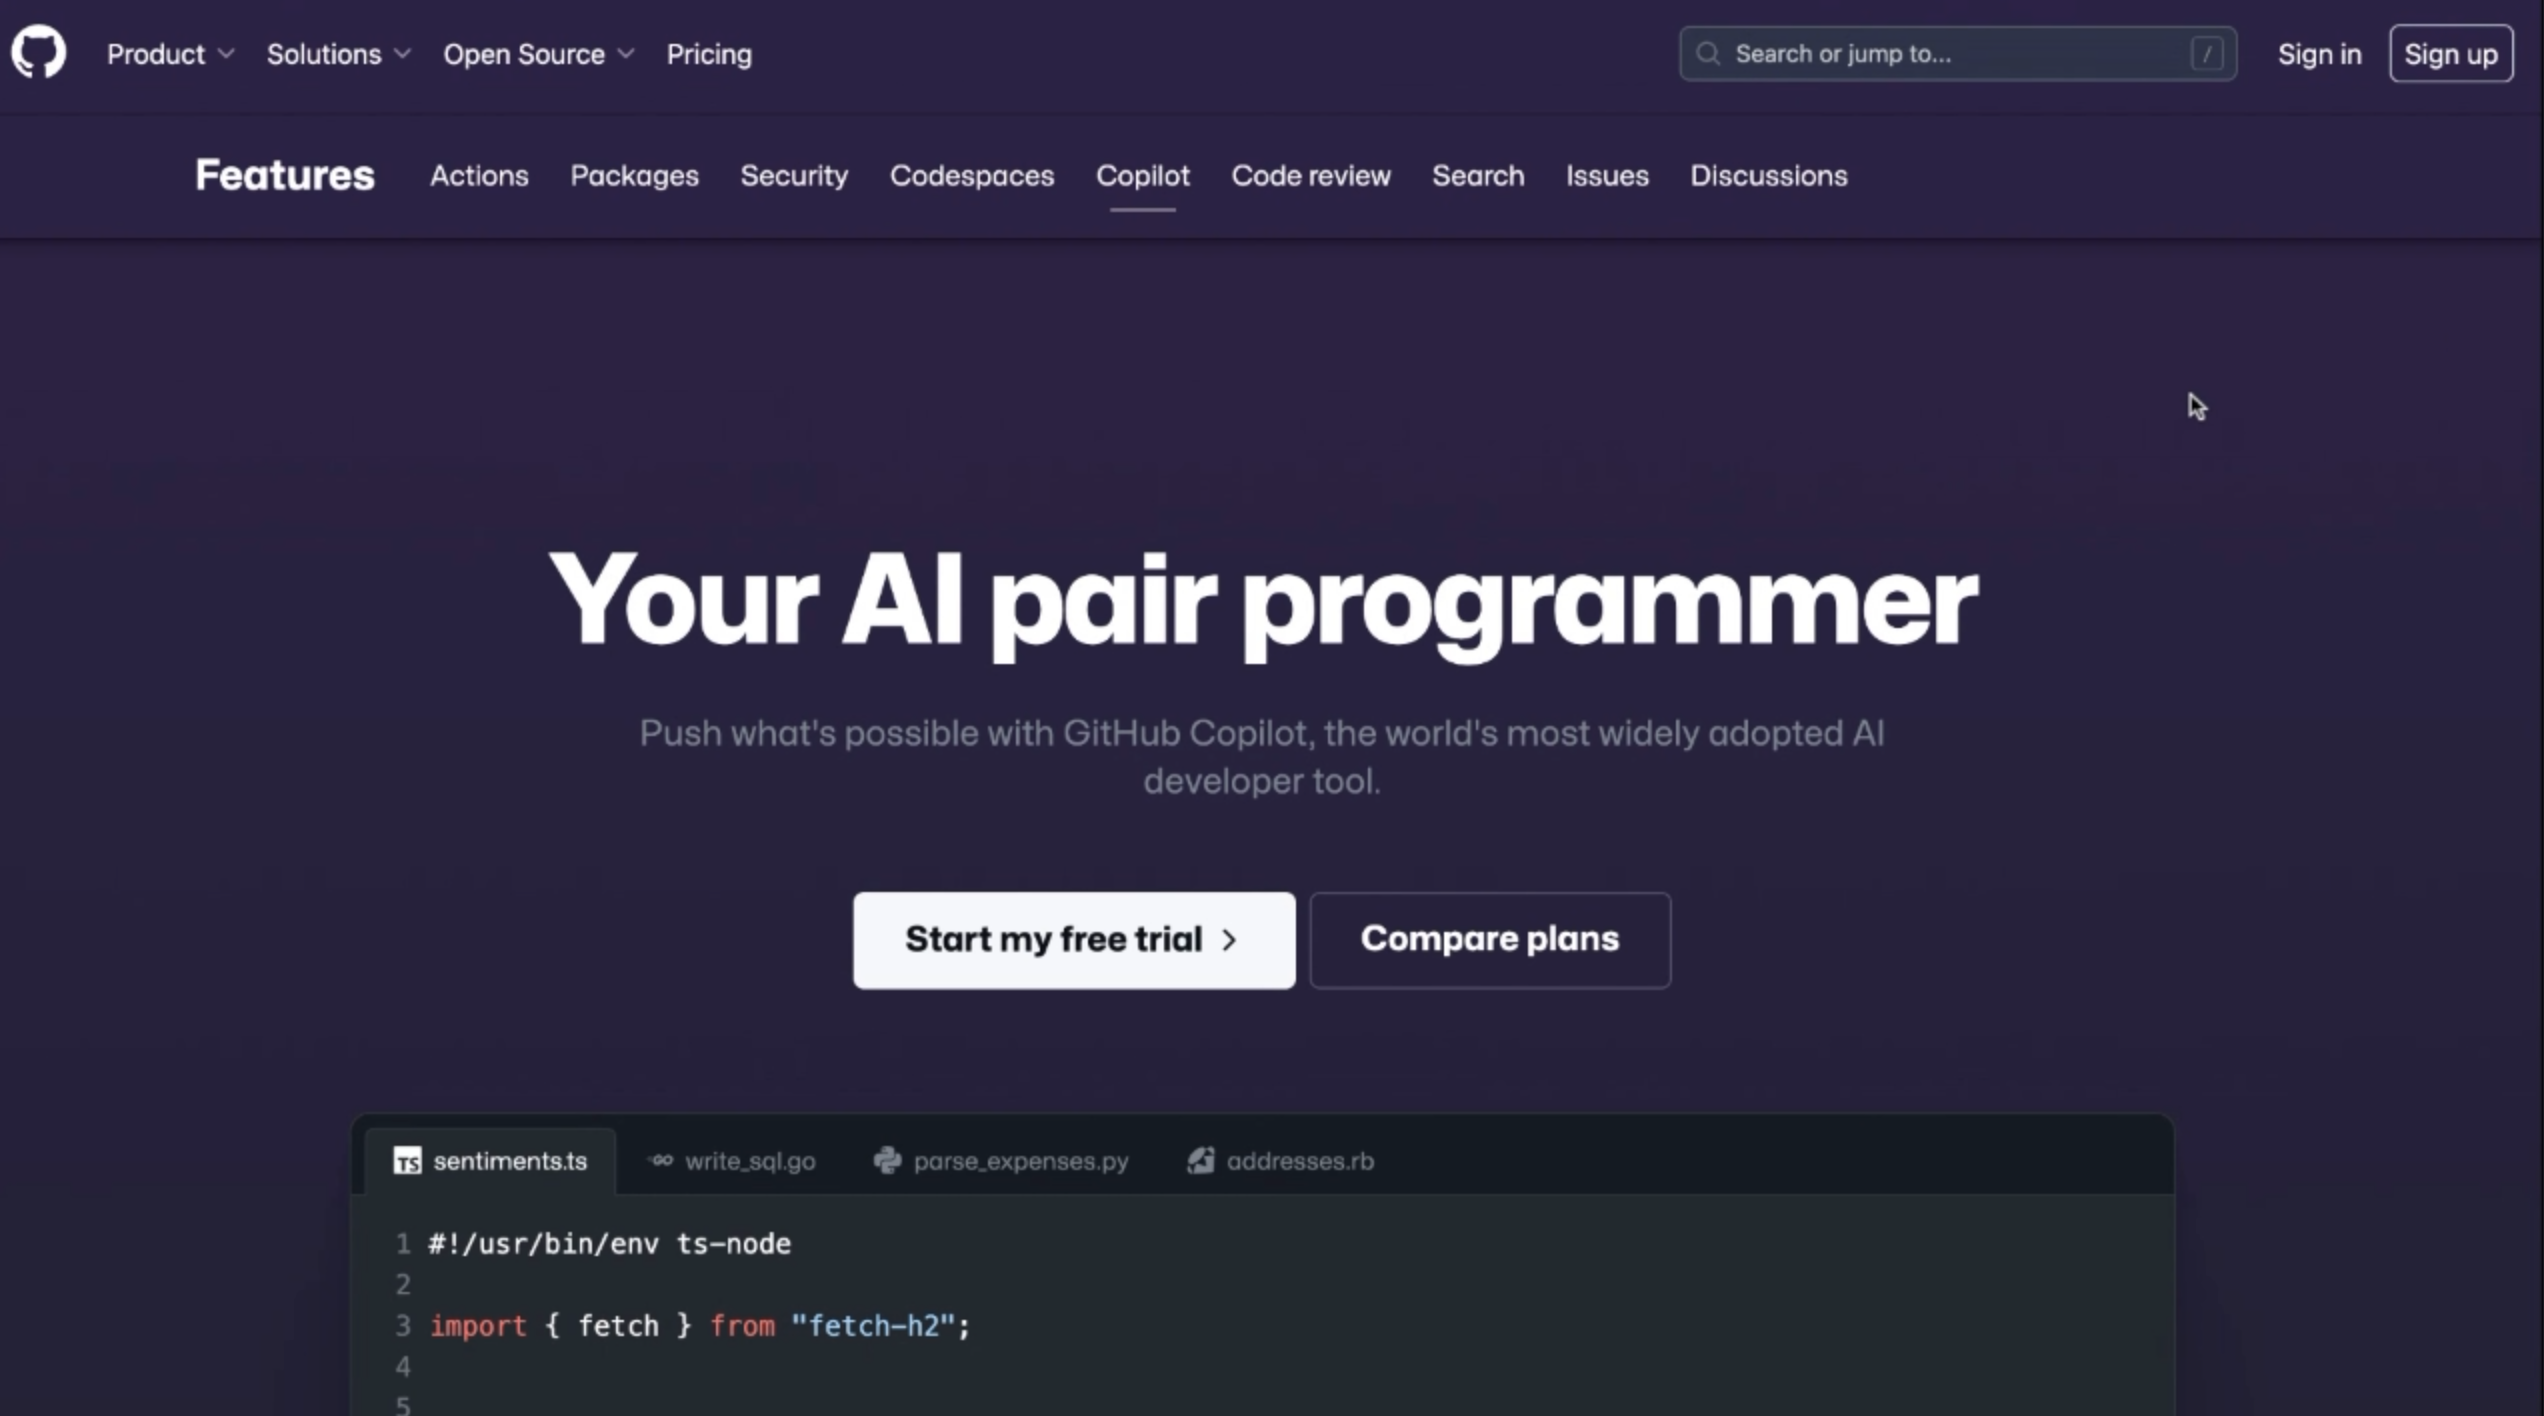
Task: Click the Python icon on parse_expenses.py tab
Action: click(887, 1161)
